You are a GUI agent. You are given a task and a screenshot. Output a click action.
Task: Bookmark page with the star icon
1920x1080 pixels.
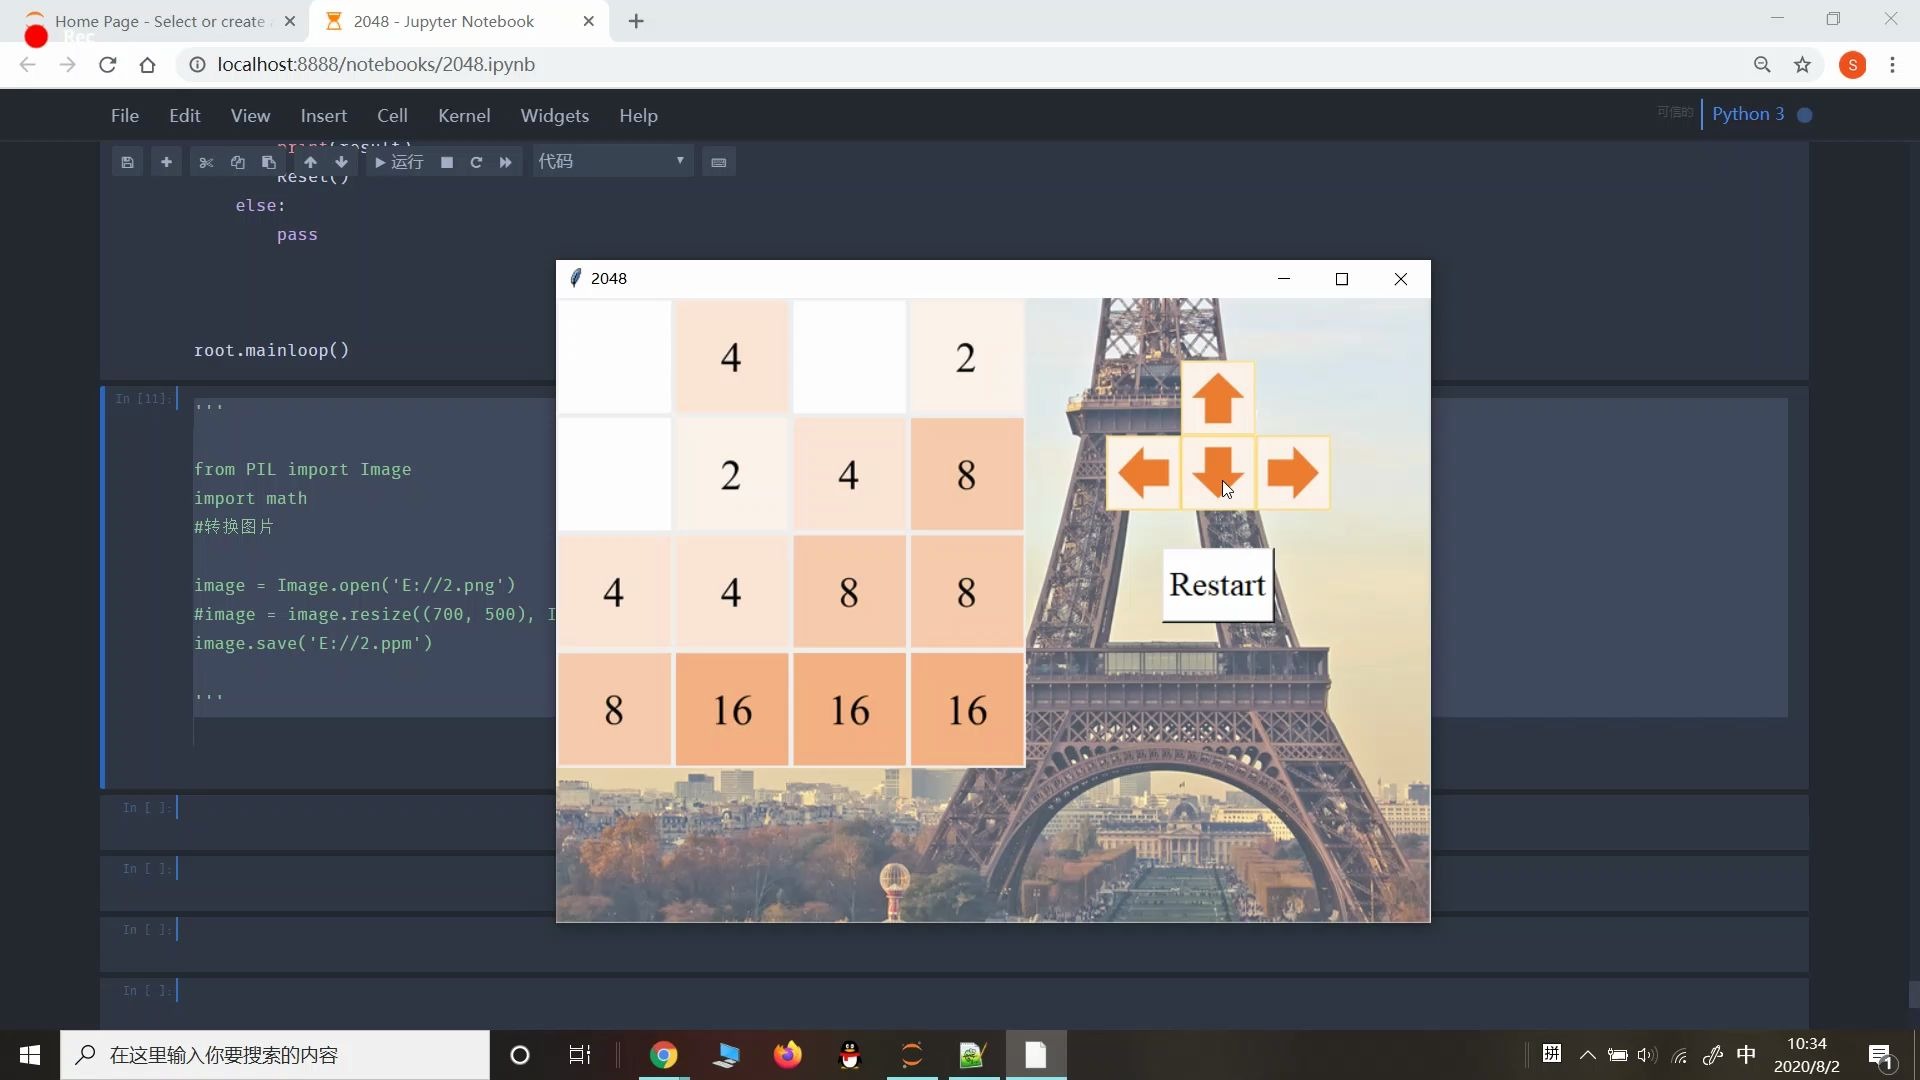[1802, 65]
